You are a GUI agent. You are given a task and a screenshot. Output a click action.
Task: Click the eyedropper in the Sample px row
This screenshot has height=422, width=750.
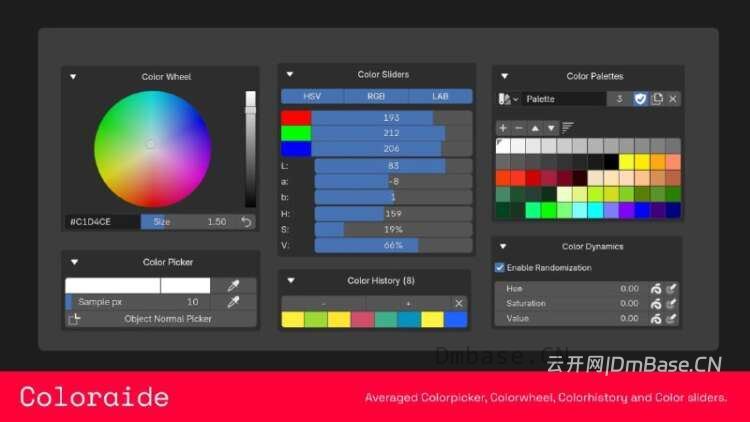coord(233,302)
